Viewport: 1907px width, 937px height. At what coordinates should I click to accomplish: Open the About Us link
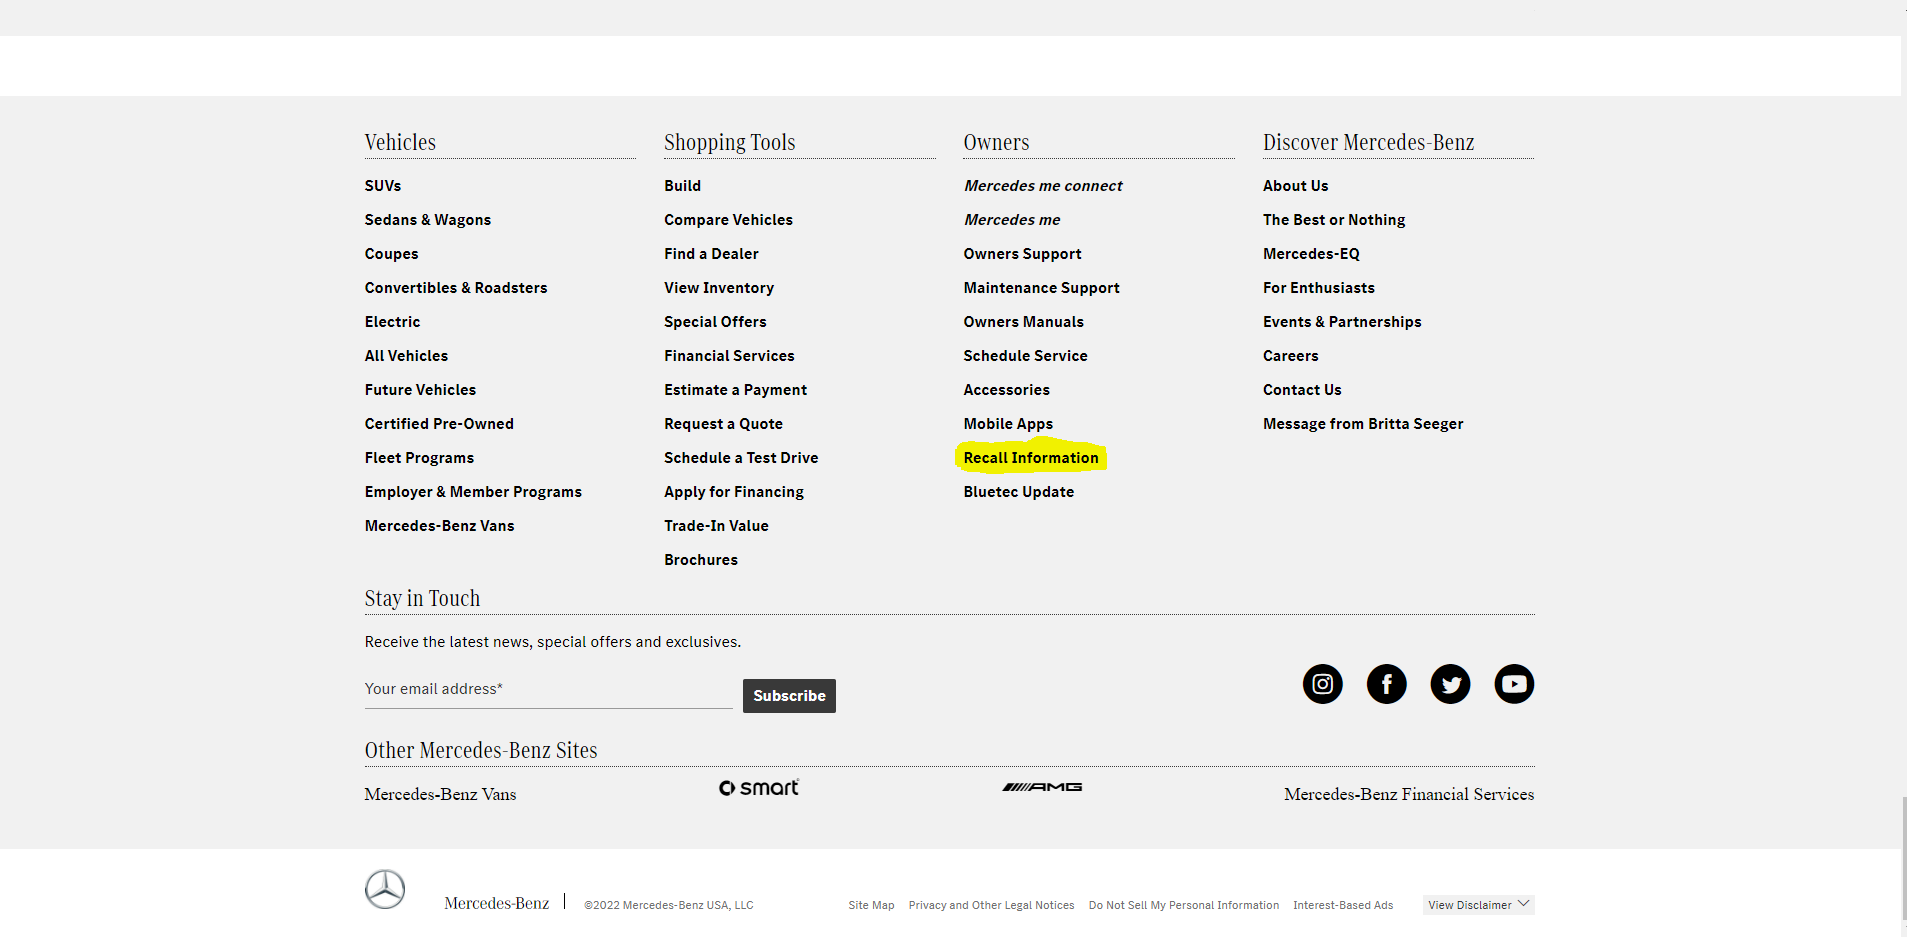click(1295, 186)
